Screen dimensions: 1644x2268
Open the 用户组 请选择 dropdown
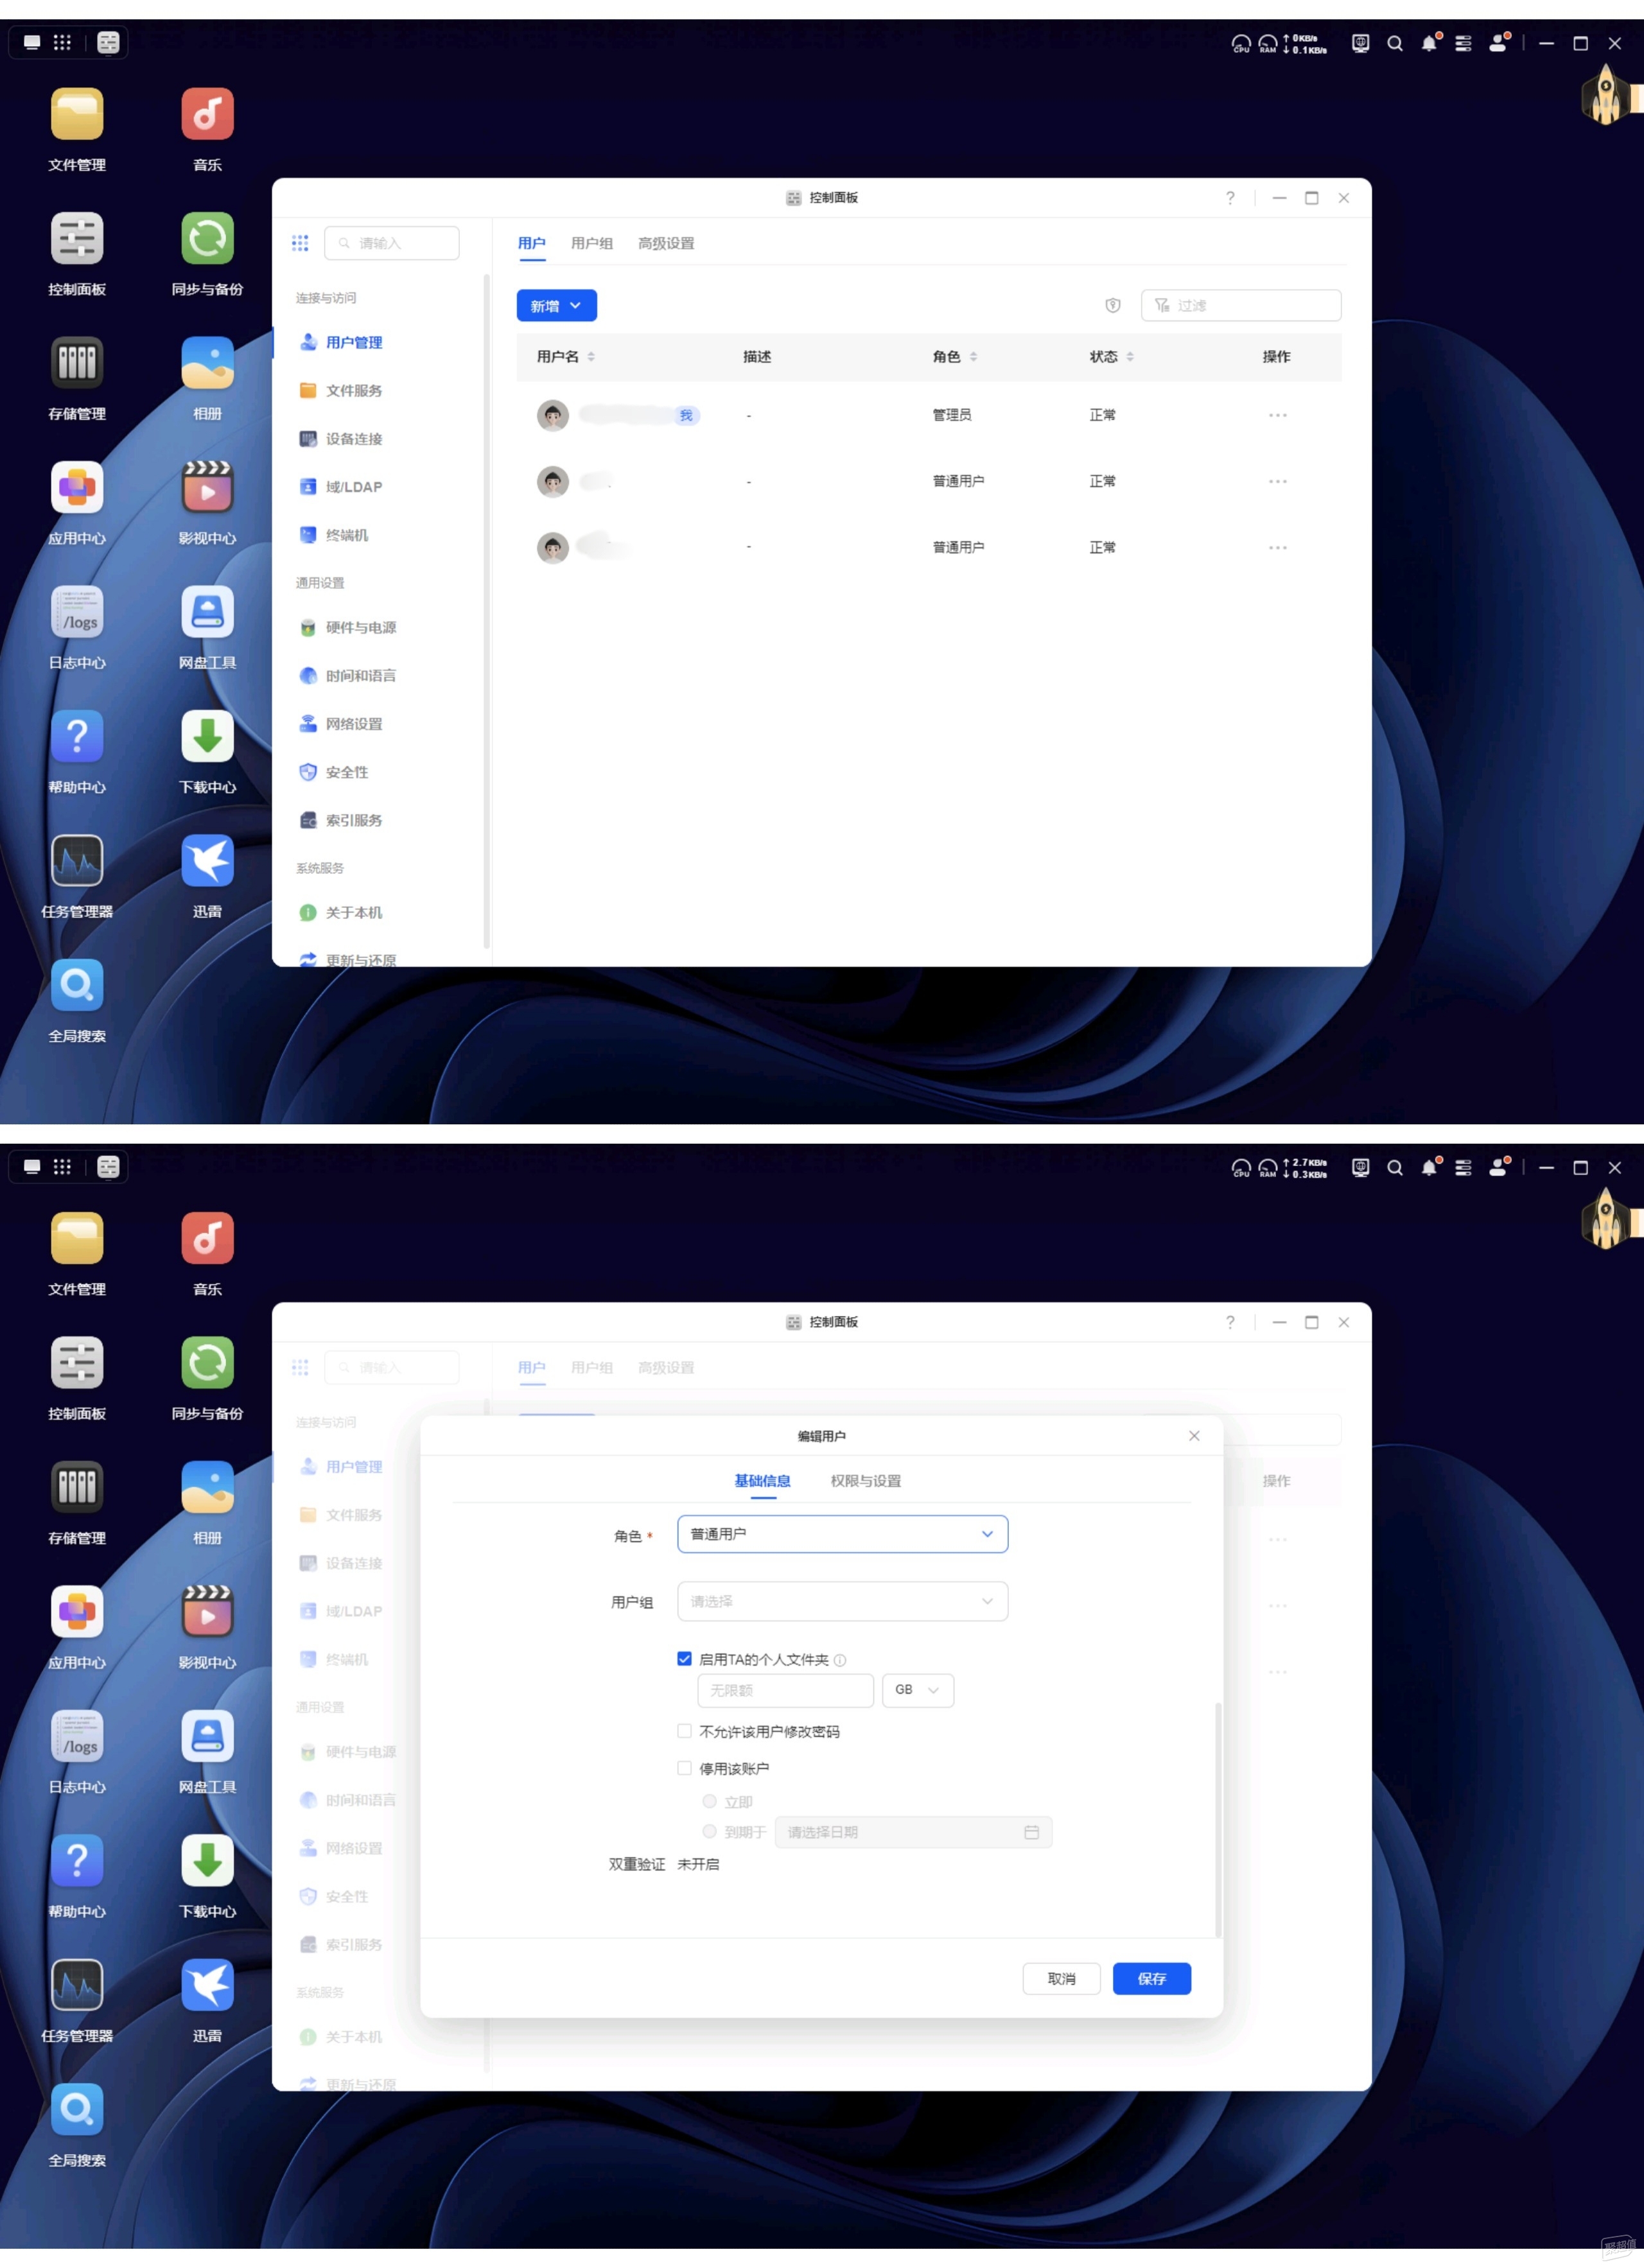click(x=843, y=1601)
